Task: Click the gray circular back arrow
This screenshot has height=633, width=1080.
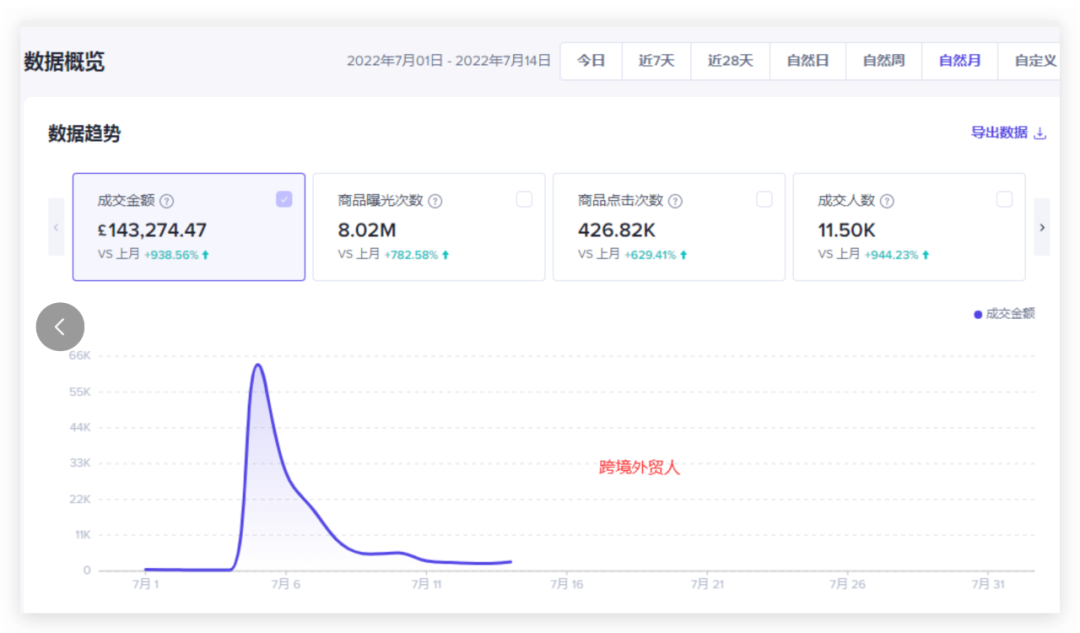Action: tap(60, 326)
